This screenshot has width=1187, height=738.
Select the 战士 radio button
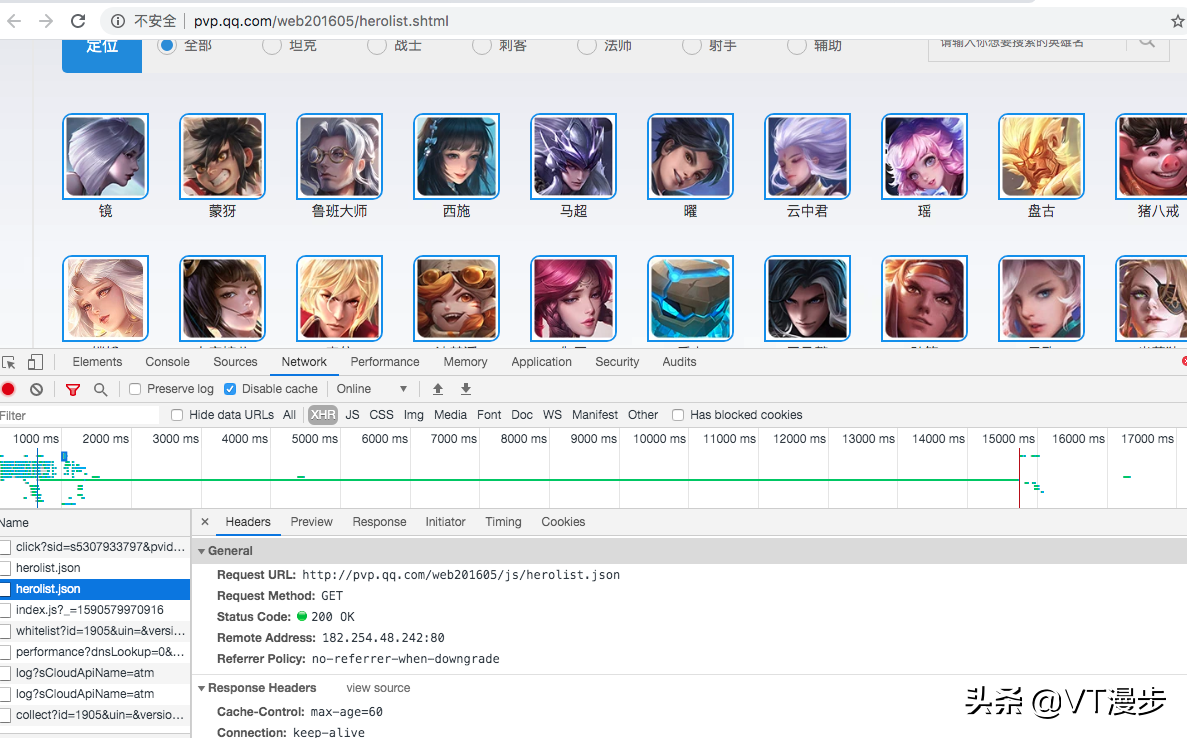[376, 45]
